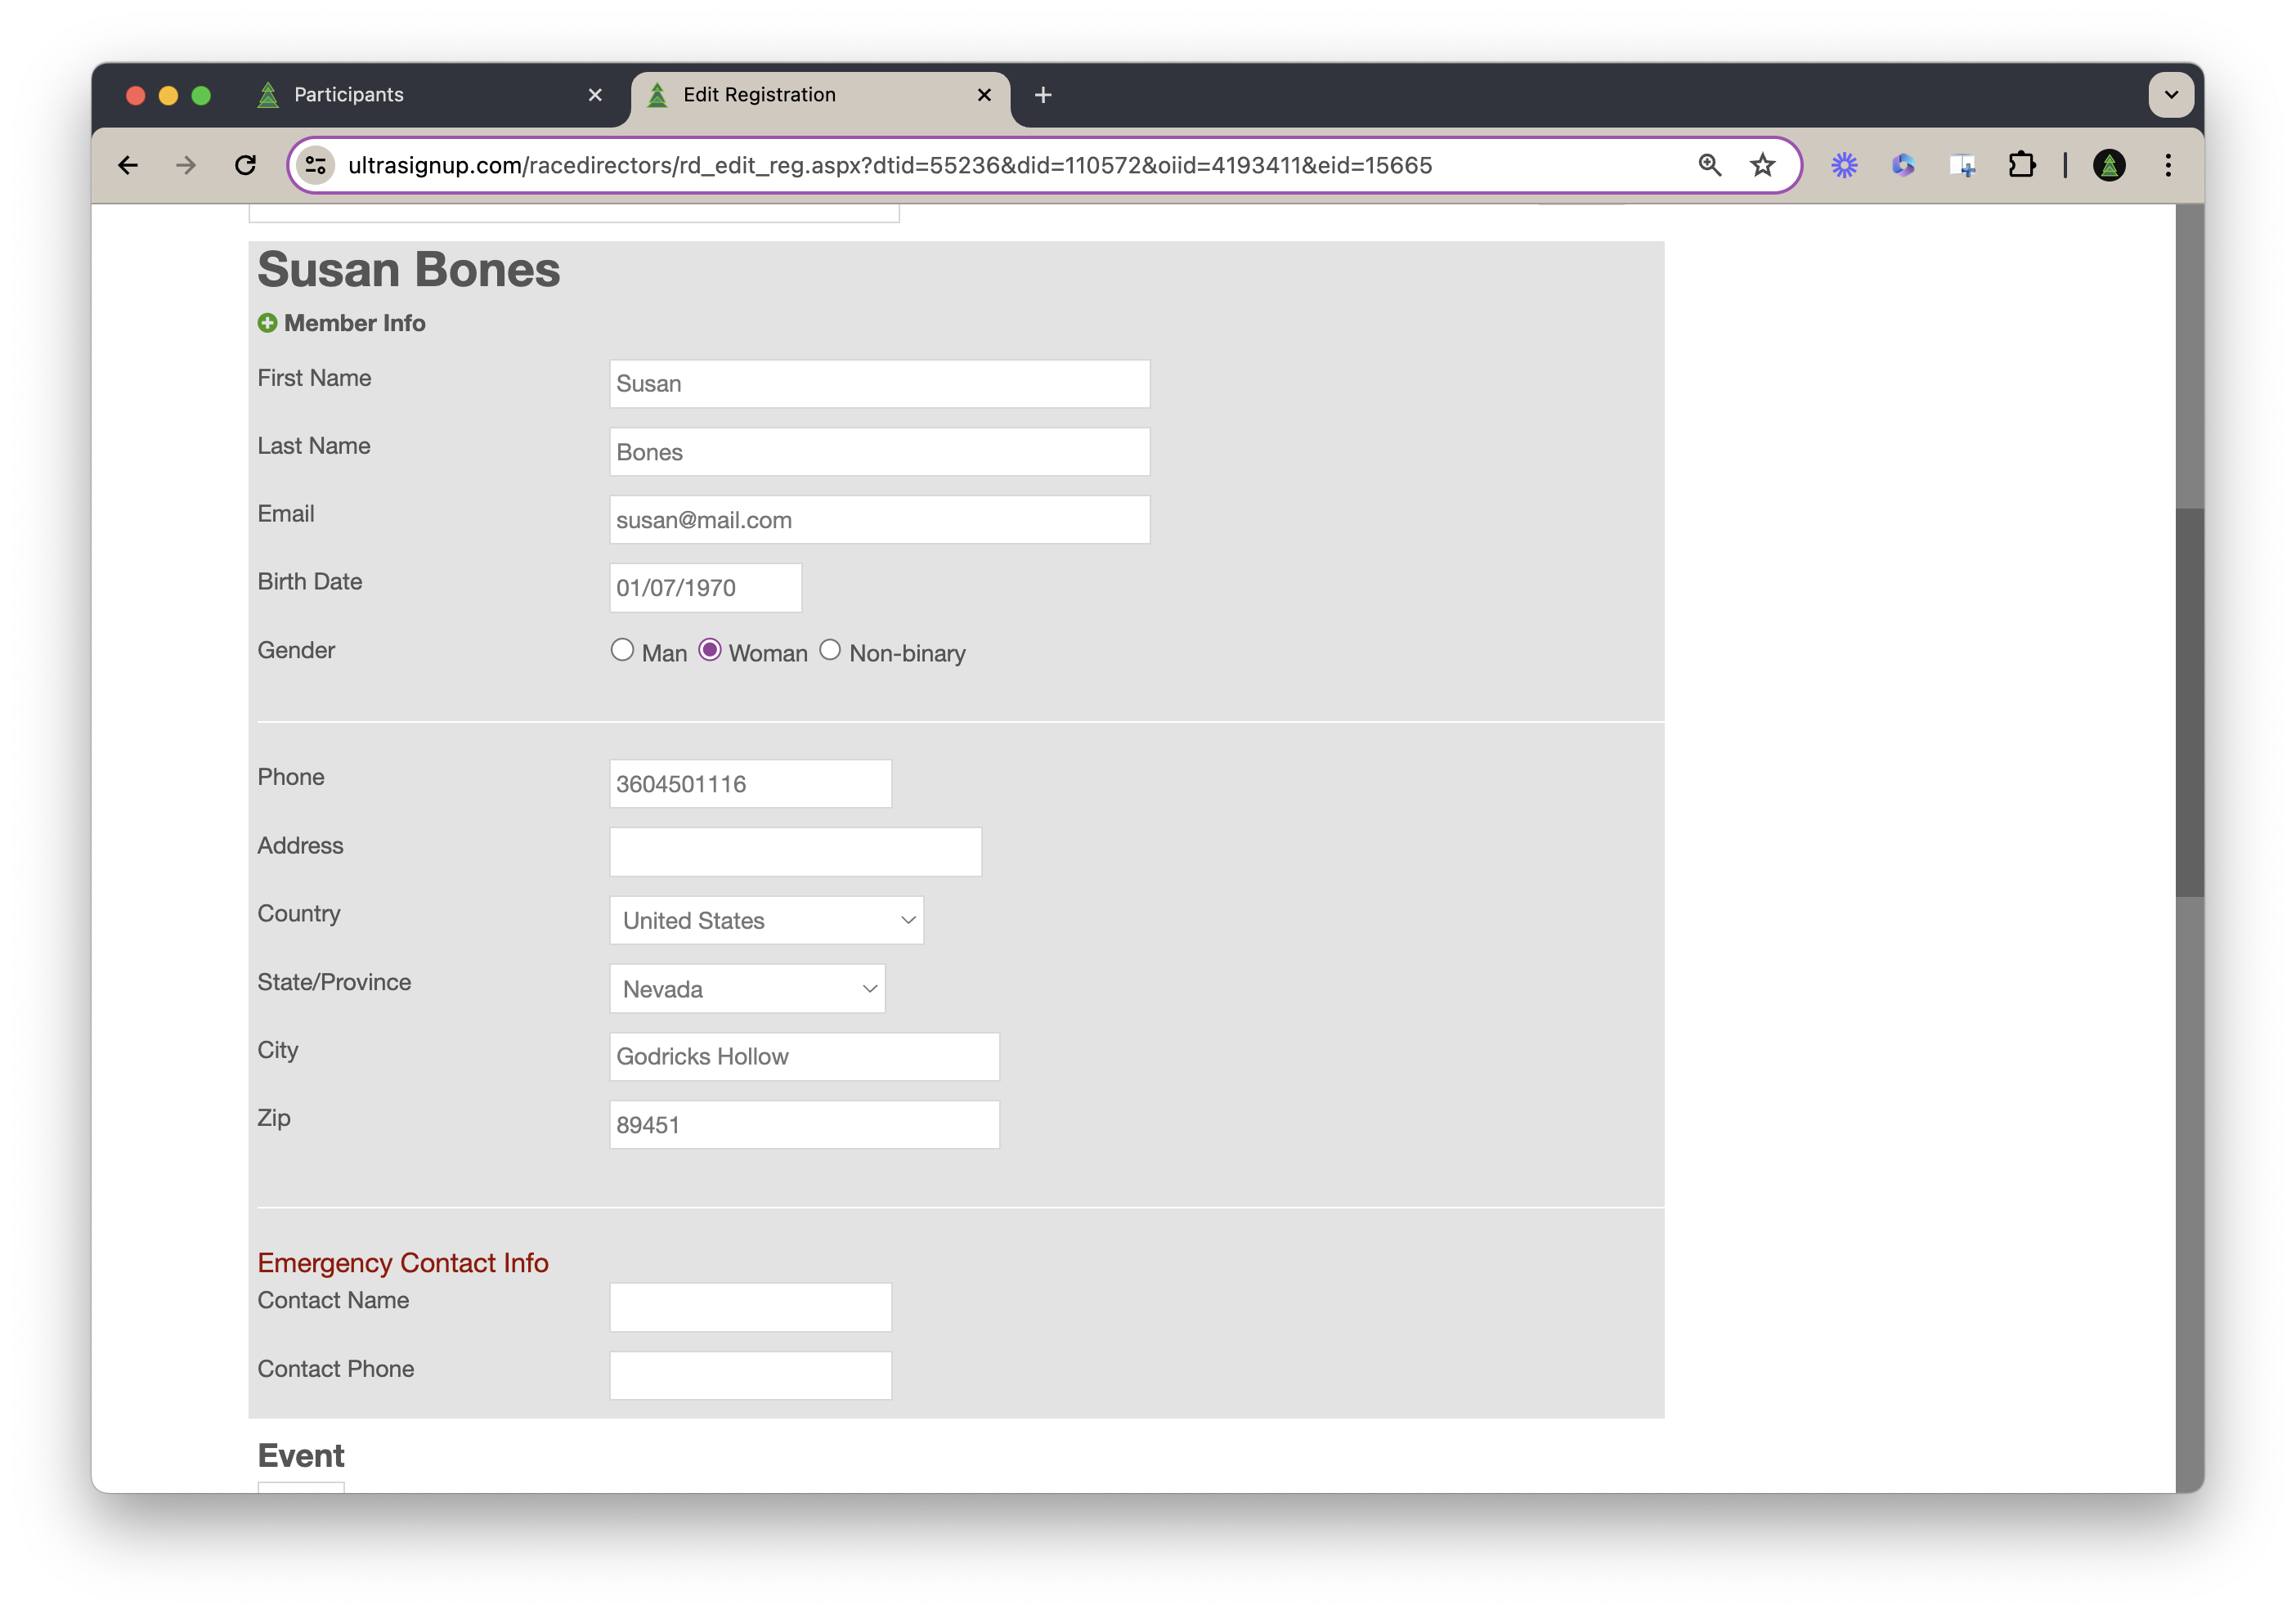2296x1614 pixels.
Task: Click into the Emergency Contact Name field
Action: 750,1307
